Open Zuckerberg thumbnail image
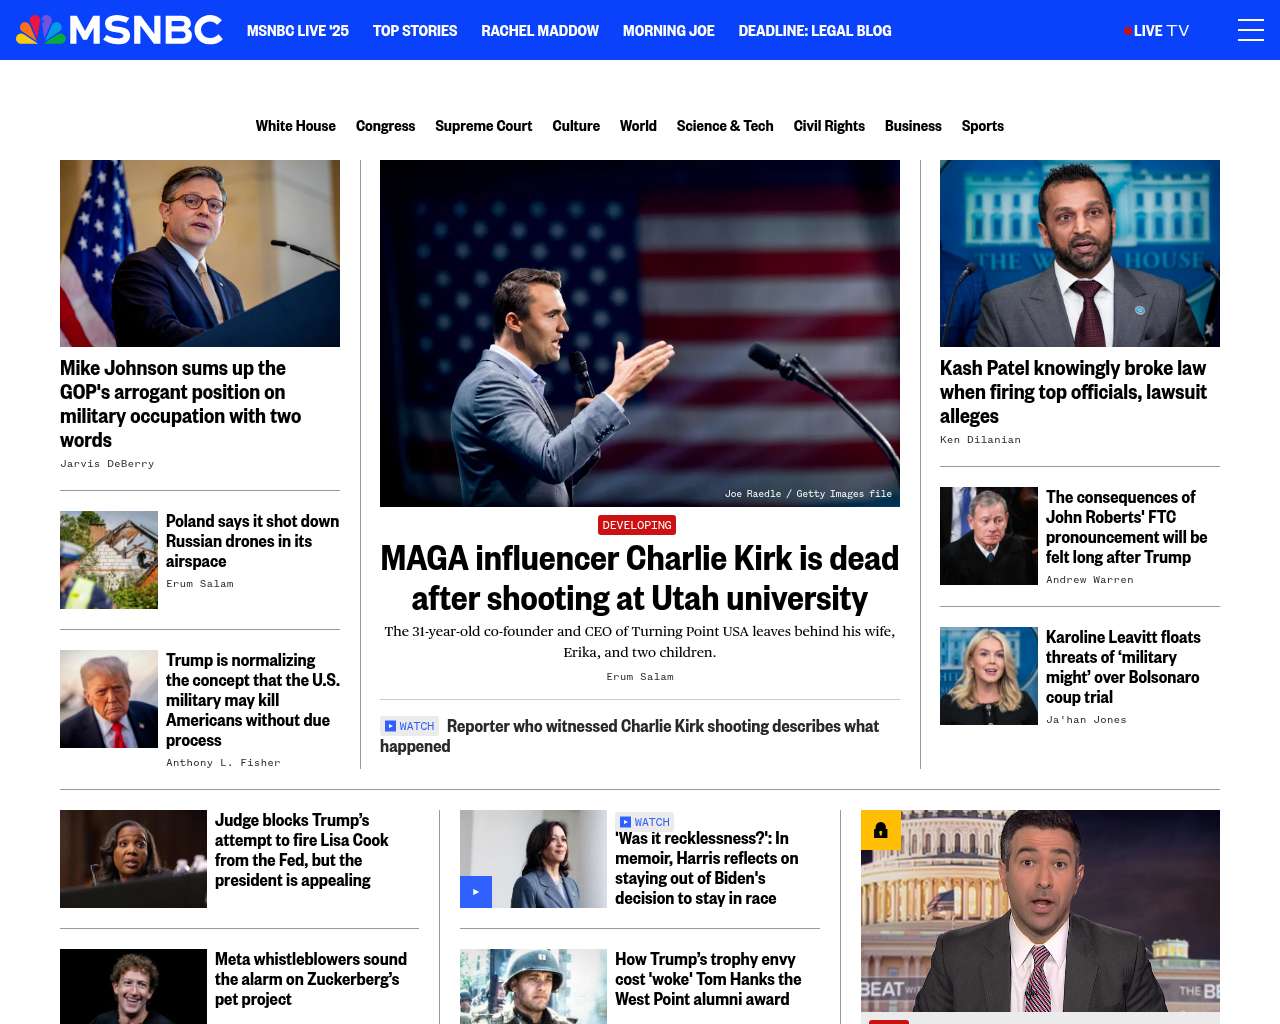Screen dimensions: 1280x1024 133,986
